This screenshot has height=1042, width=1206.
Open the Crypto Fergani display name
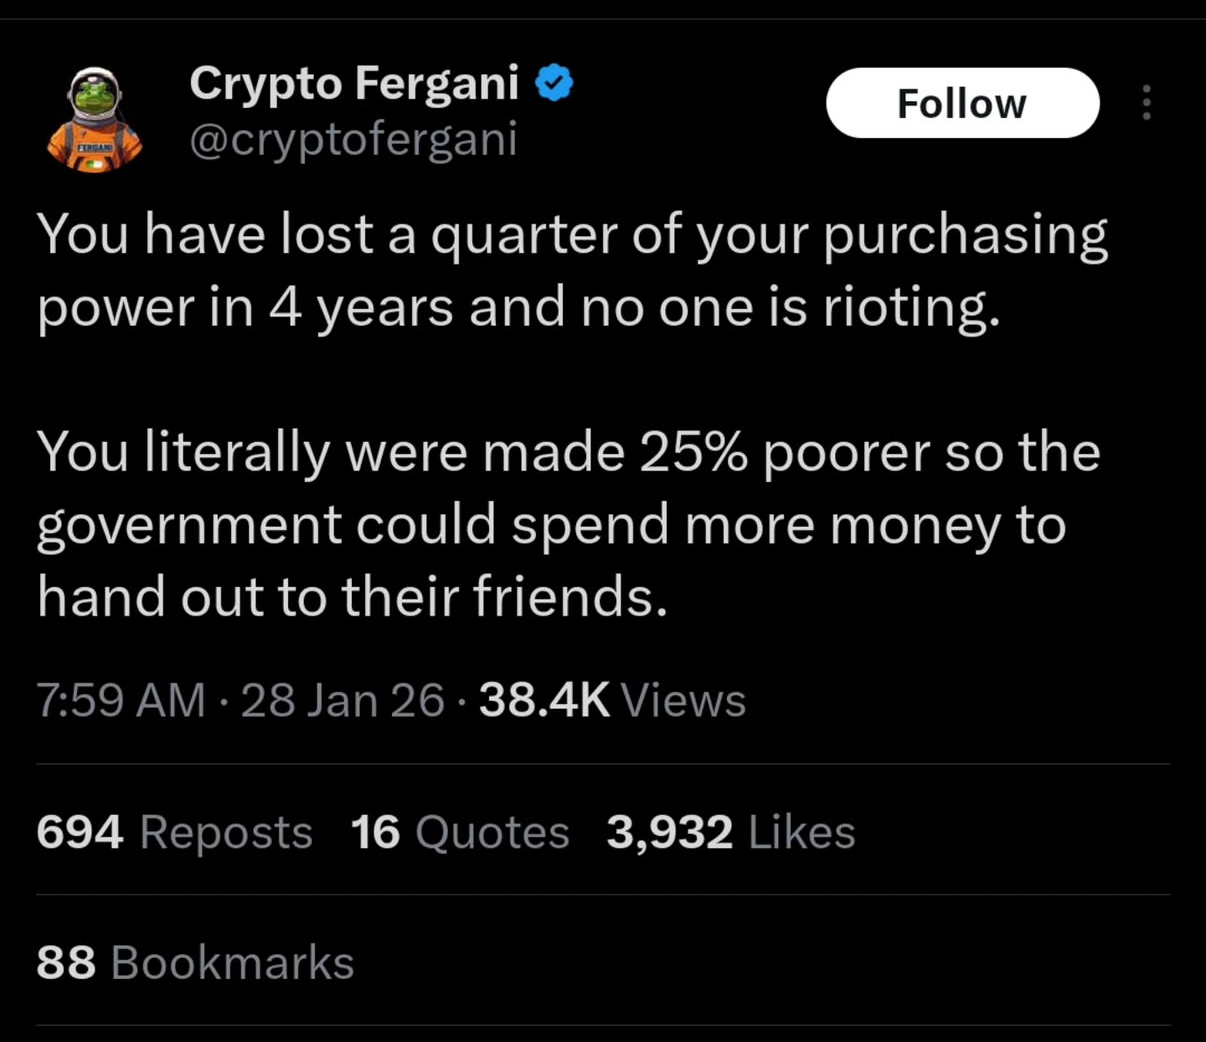[354, 83]
